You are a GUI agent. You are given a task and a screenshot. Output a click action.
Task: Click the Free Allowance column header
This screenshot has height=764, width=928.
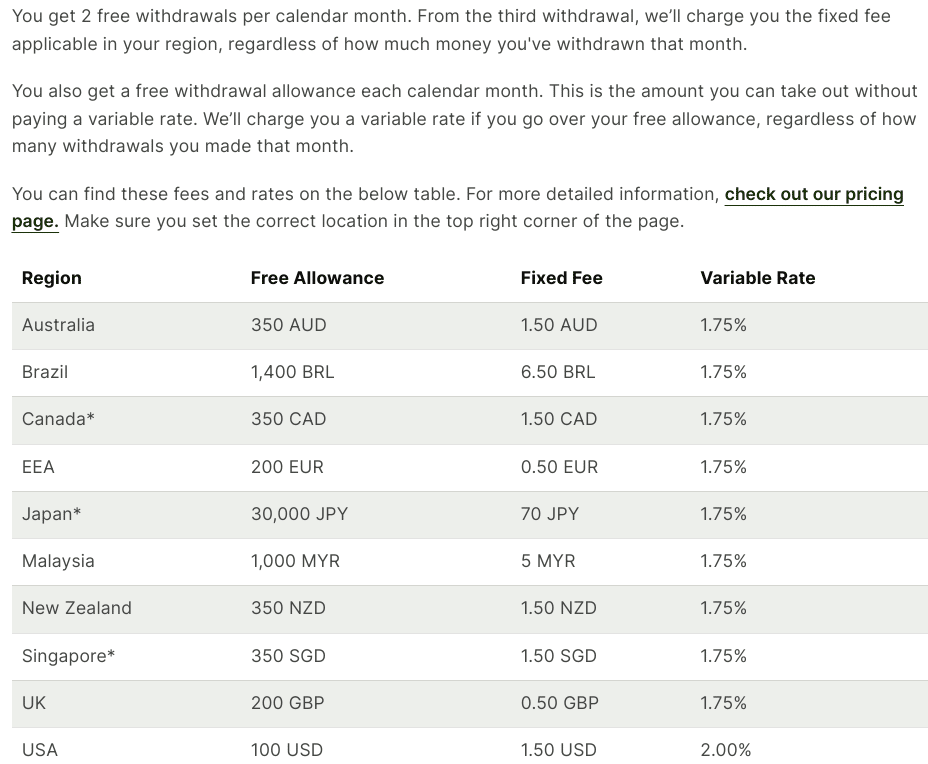(x=317, y=278)
